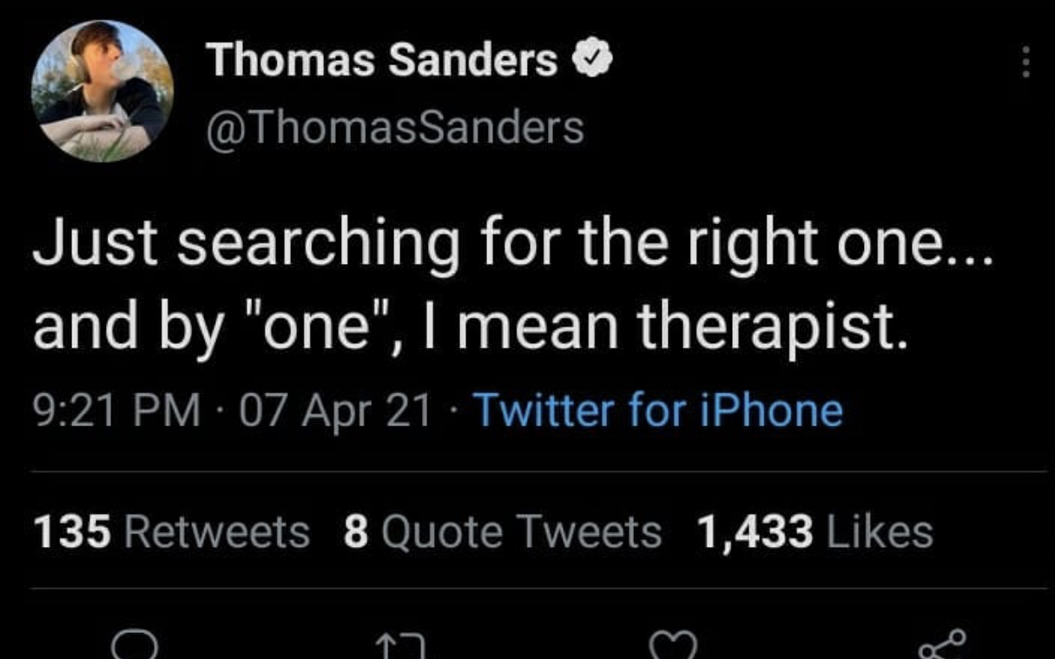Tap the share icon below the tweet
The height and width of the screenshot is (659, 1055).
coord(943,645)
